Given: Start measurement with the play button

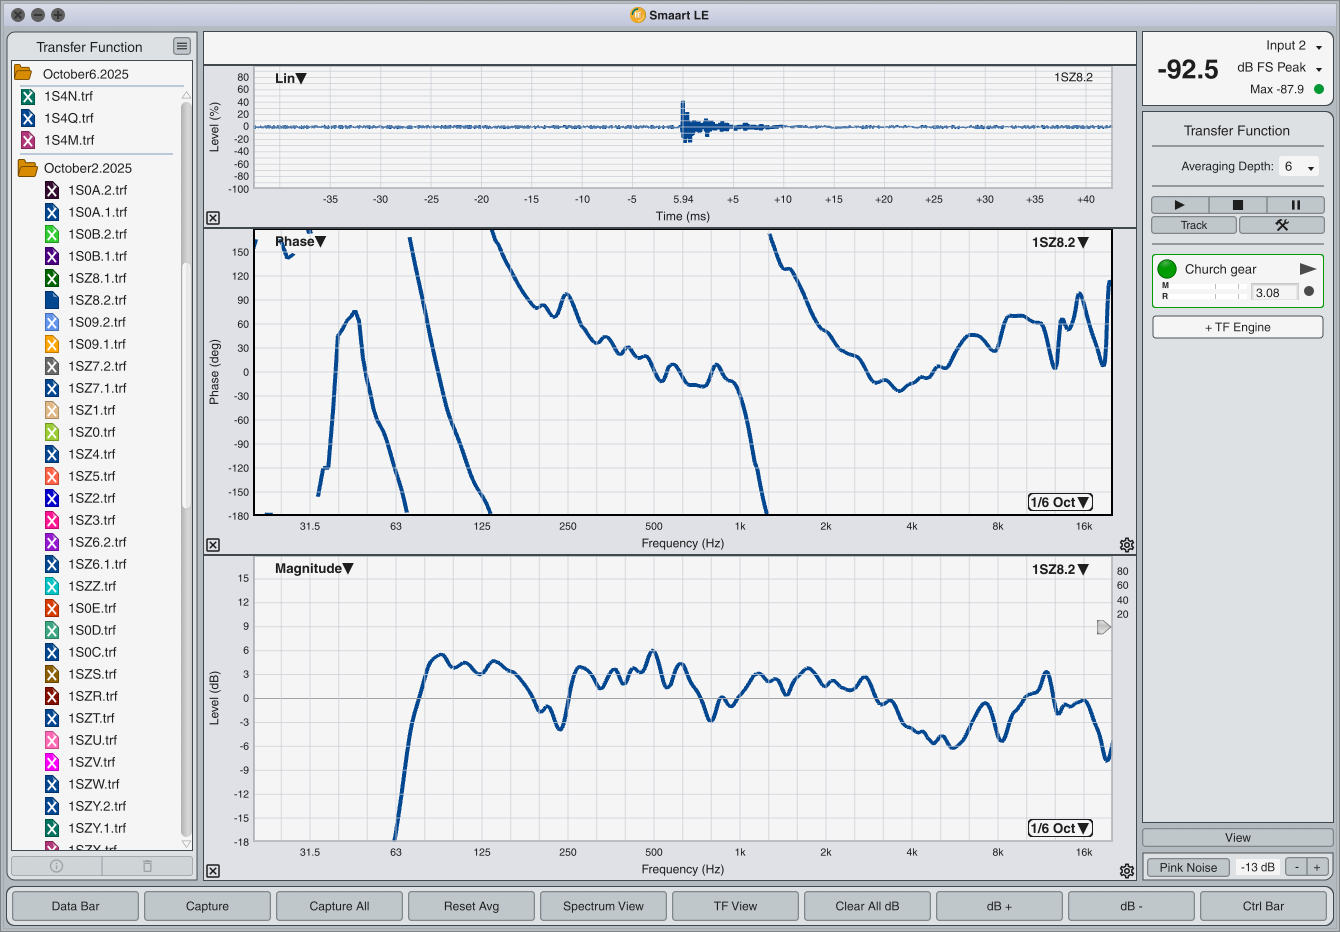Looking at the screenshot, I should click(x=1179, y=205).
